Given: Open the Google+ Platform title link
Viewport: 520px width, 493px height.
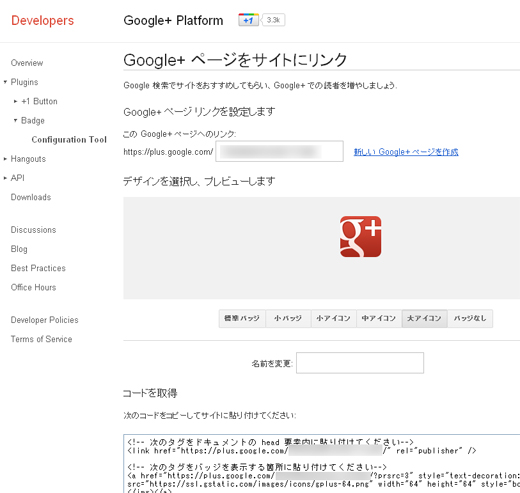Looking at the screenshot, I should [x=173, y=20].
